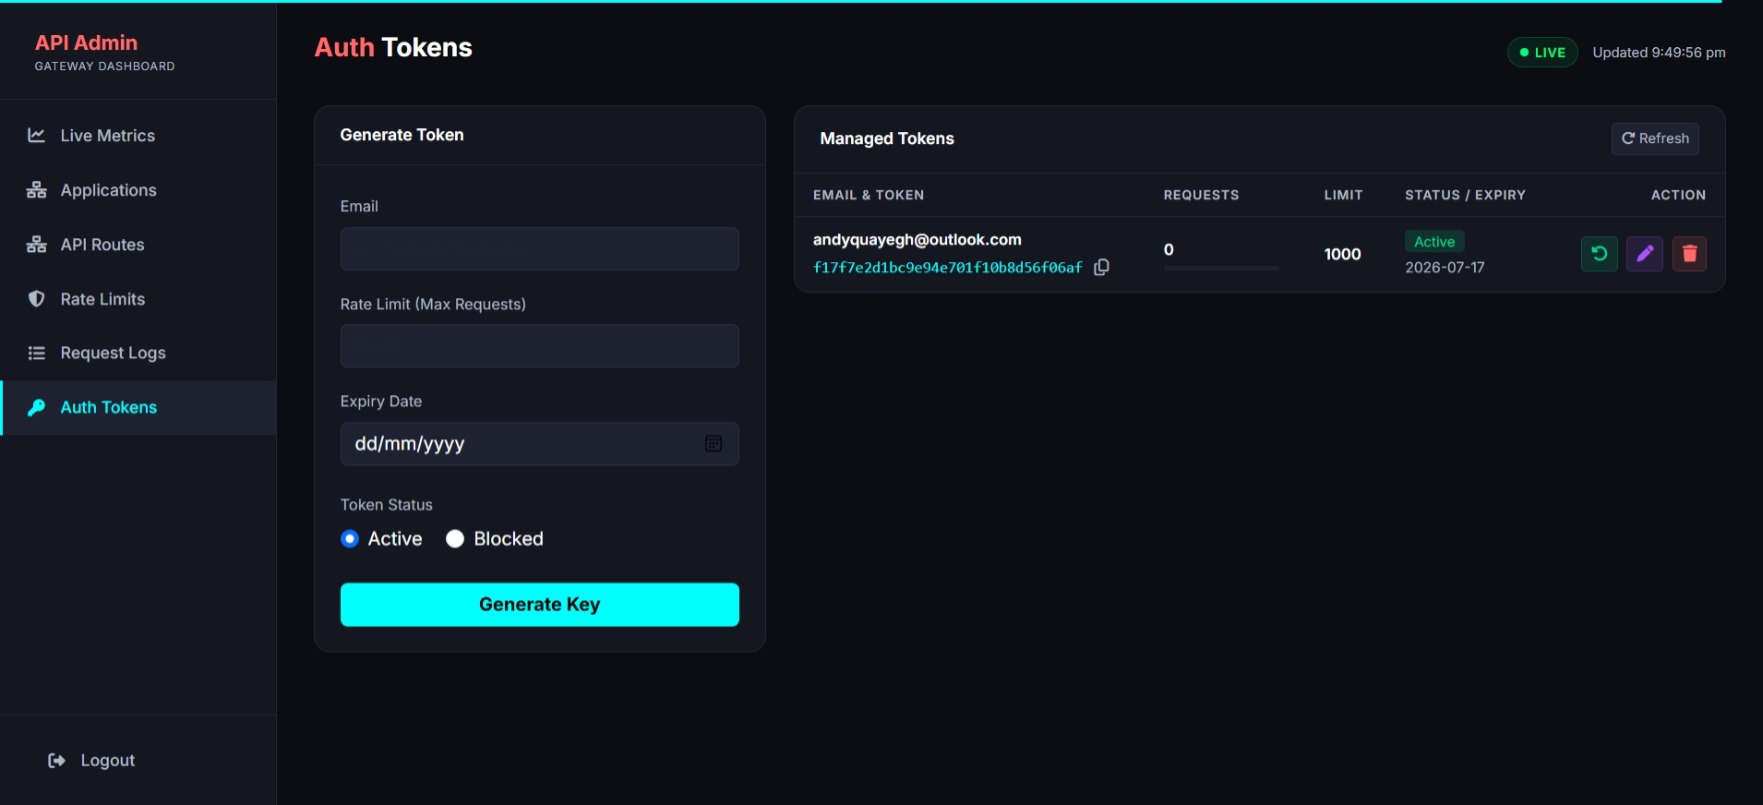Click the Auth Tokens page heading
Image resolution: width=1763 pixels, height=805 pixels.
393,47
